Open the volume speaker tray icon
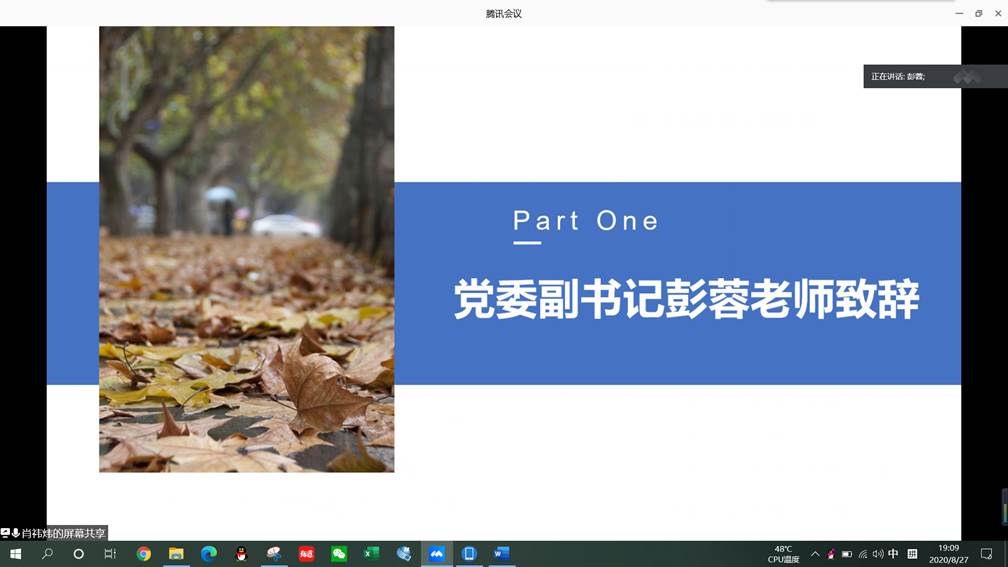 (x=877, y=554)
